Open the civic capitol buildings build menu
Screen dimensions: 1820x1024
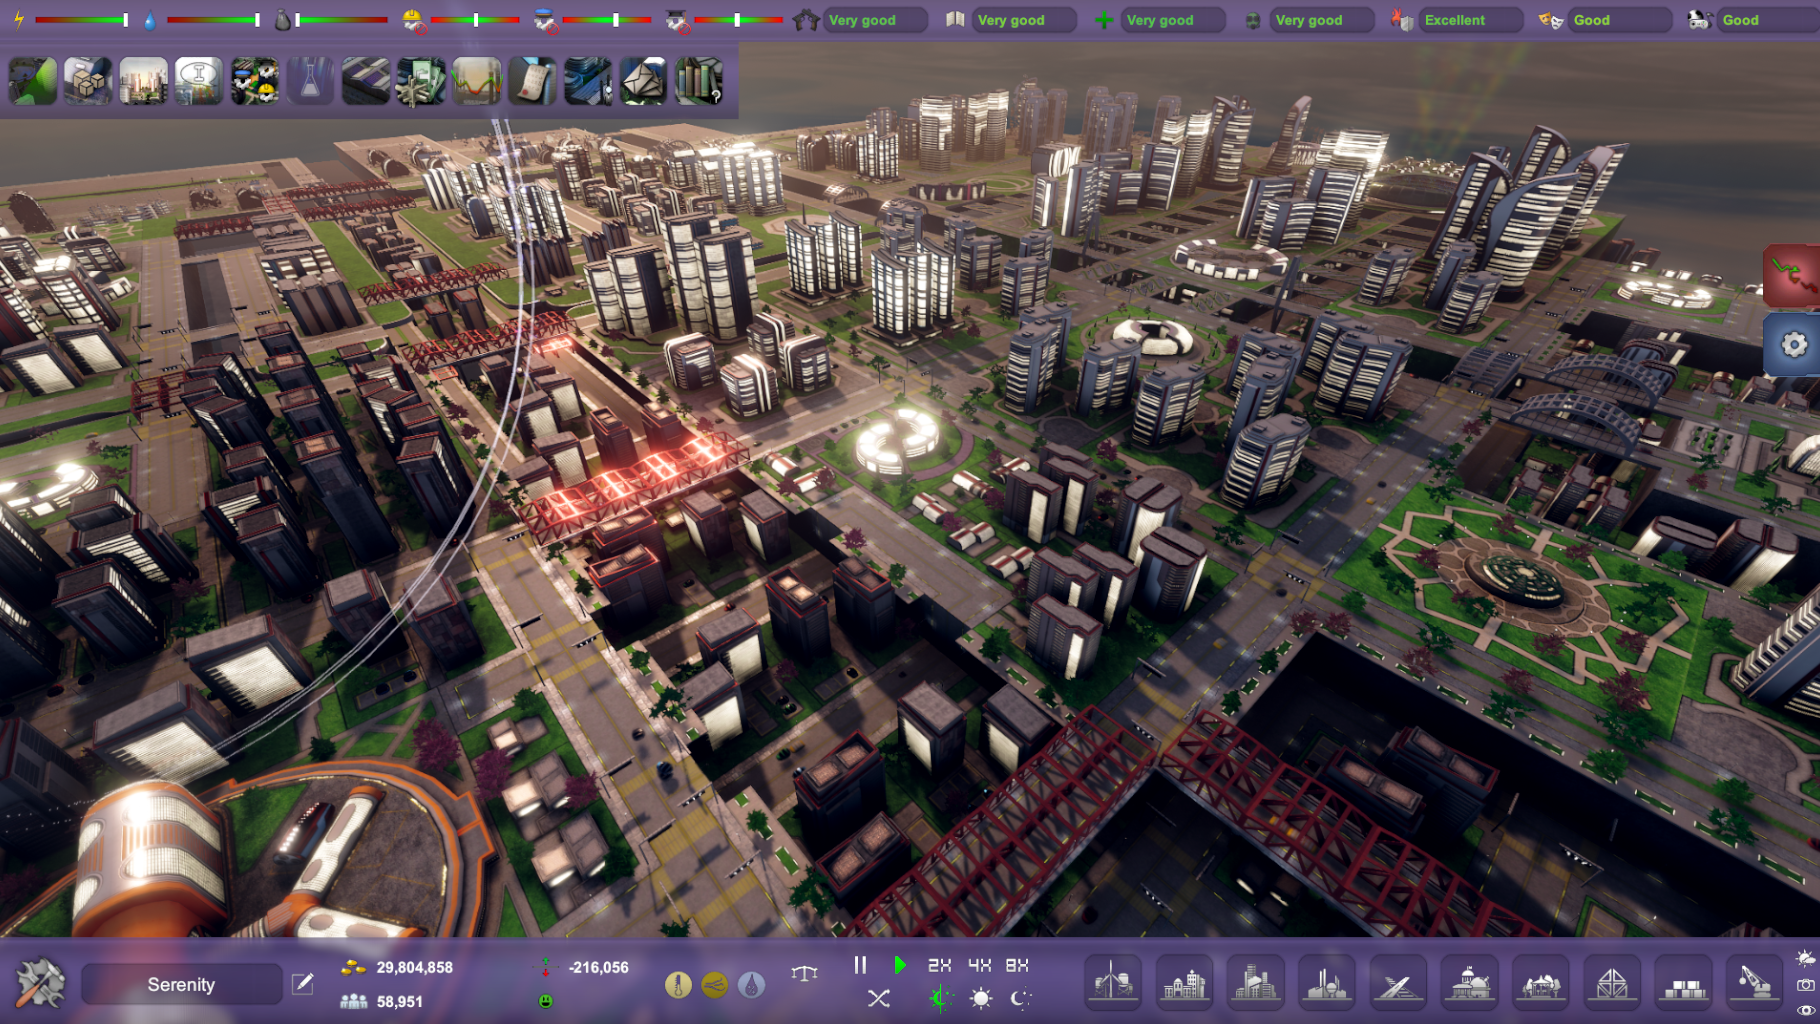[x=1470, y=981]
